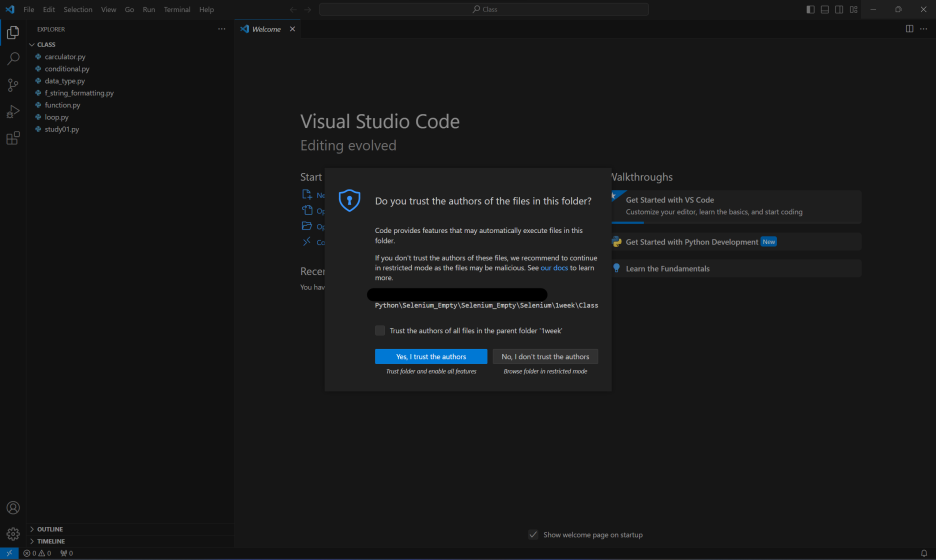Close the Welcome tab
Image resolution: width=936 pixels, height=560 pixels.
[x=292, y=29]
